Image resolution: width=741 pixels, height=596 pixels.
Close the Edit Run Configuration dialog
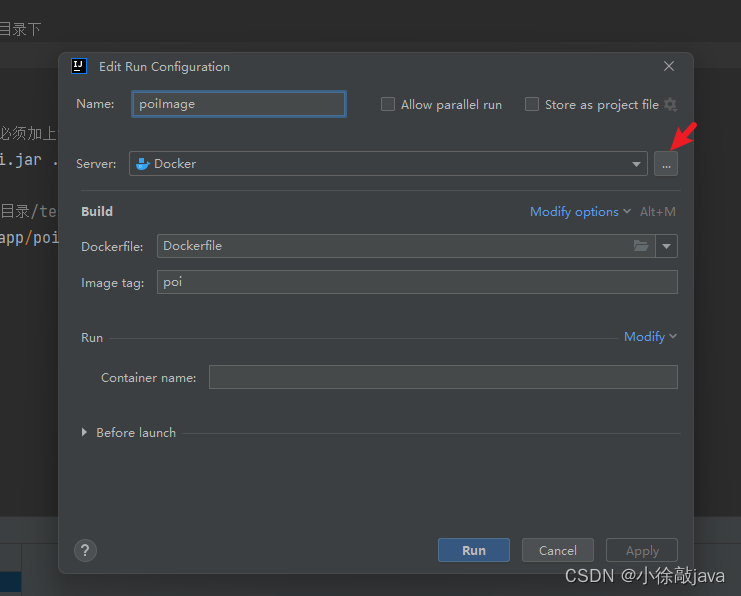tap(669, 66)
